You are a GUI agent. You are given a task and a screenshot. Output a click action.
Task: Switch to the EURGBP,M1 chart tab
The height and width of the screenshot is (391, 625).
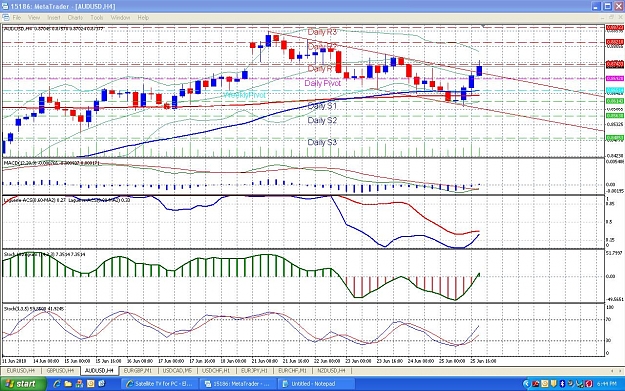coord(138,371)
